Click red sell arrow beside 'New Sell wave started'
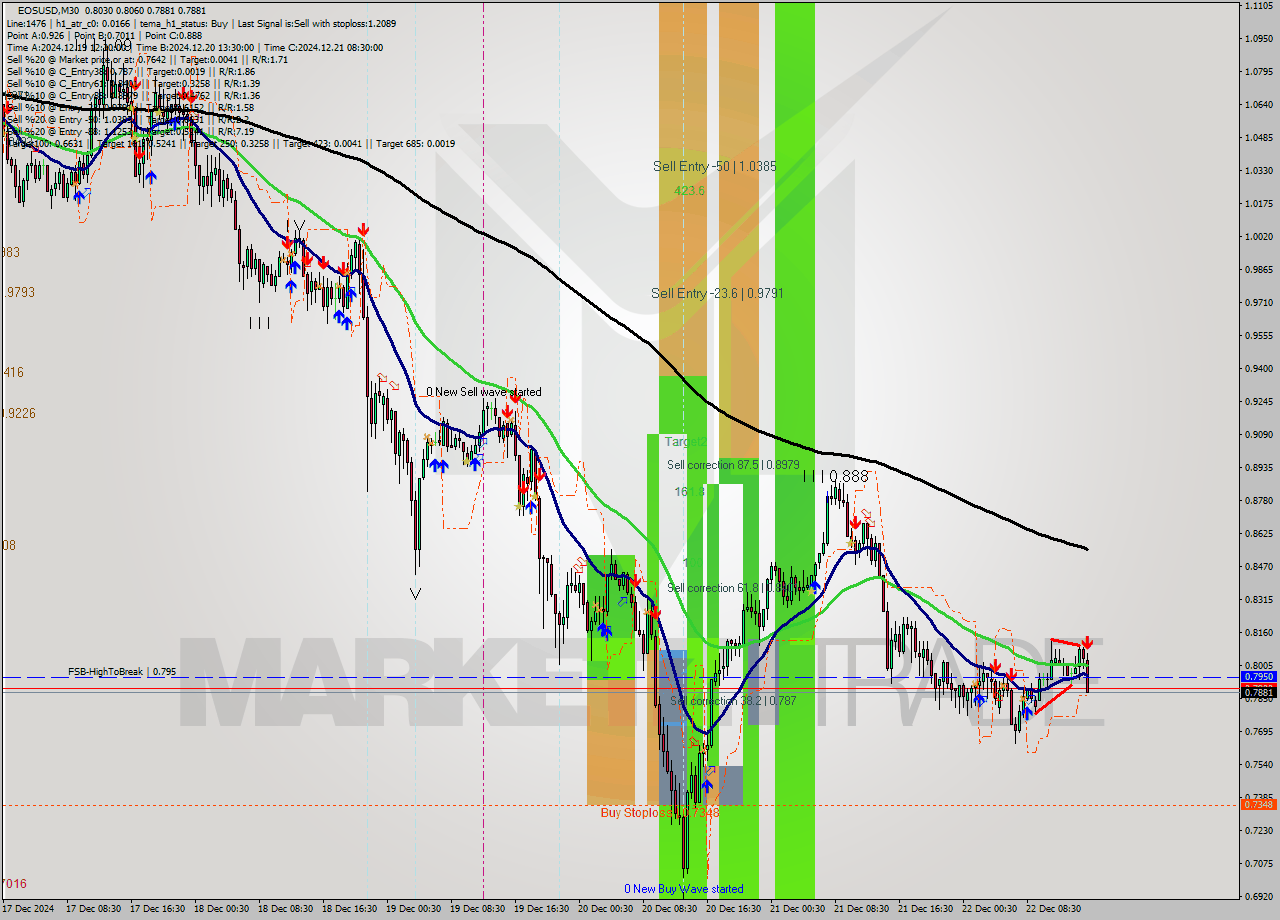 (x=514, y=397)
